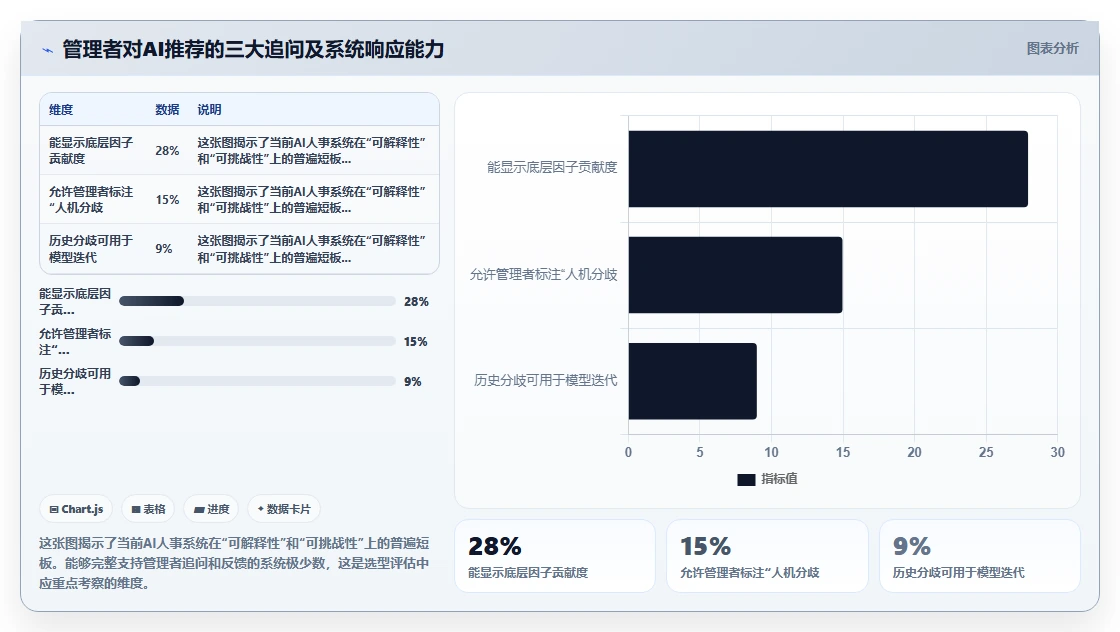
Task: Click chart y-axis label 能显示底层因子贡献度
Action: (x=552, y=168)
